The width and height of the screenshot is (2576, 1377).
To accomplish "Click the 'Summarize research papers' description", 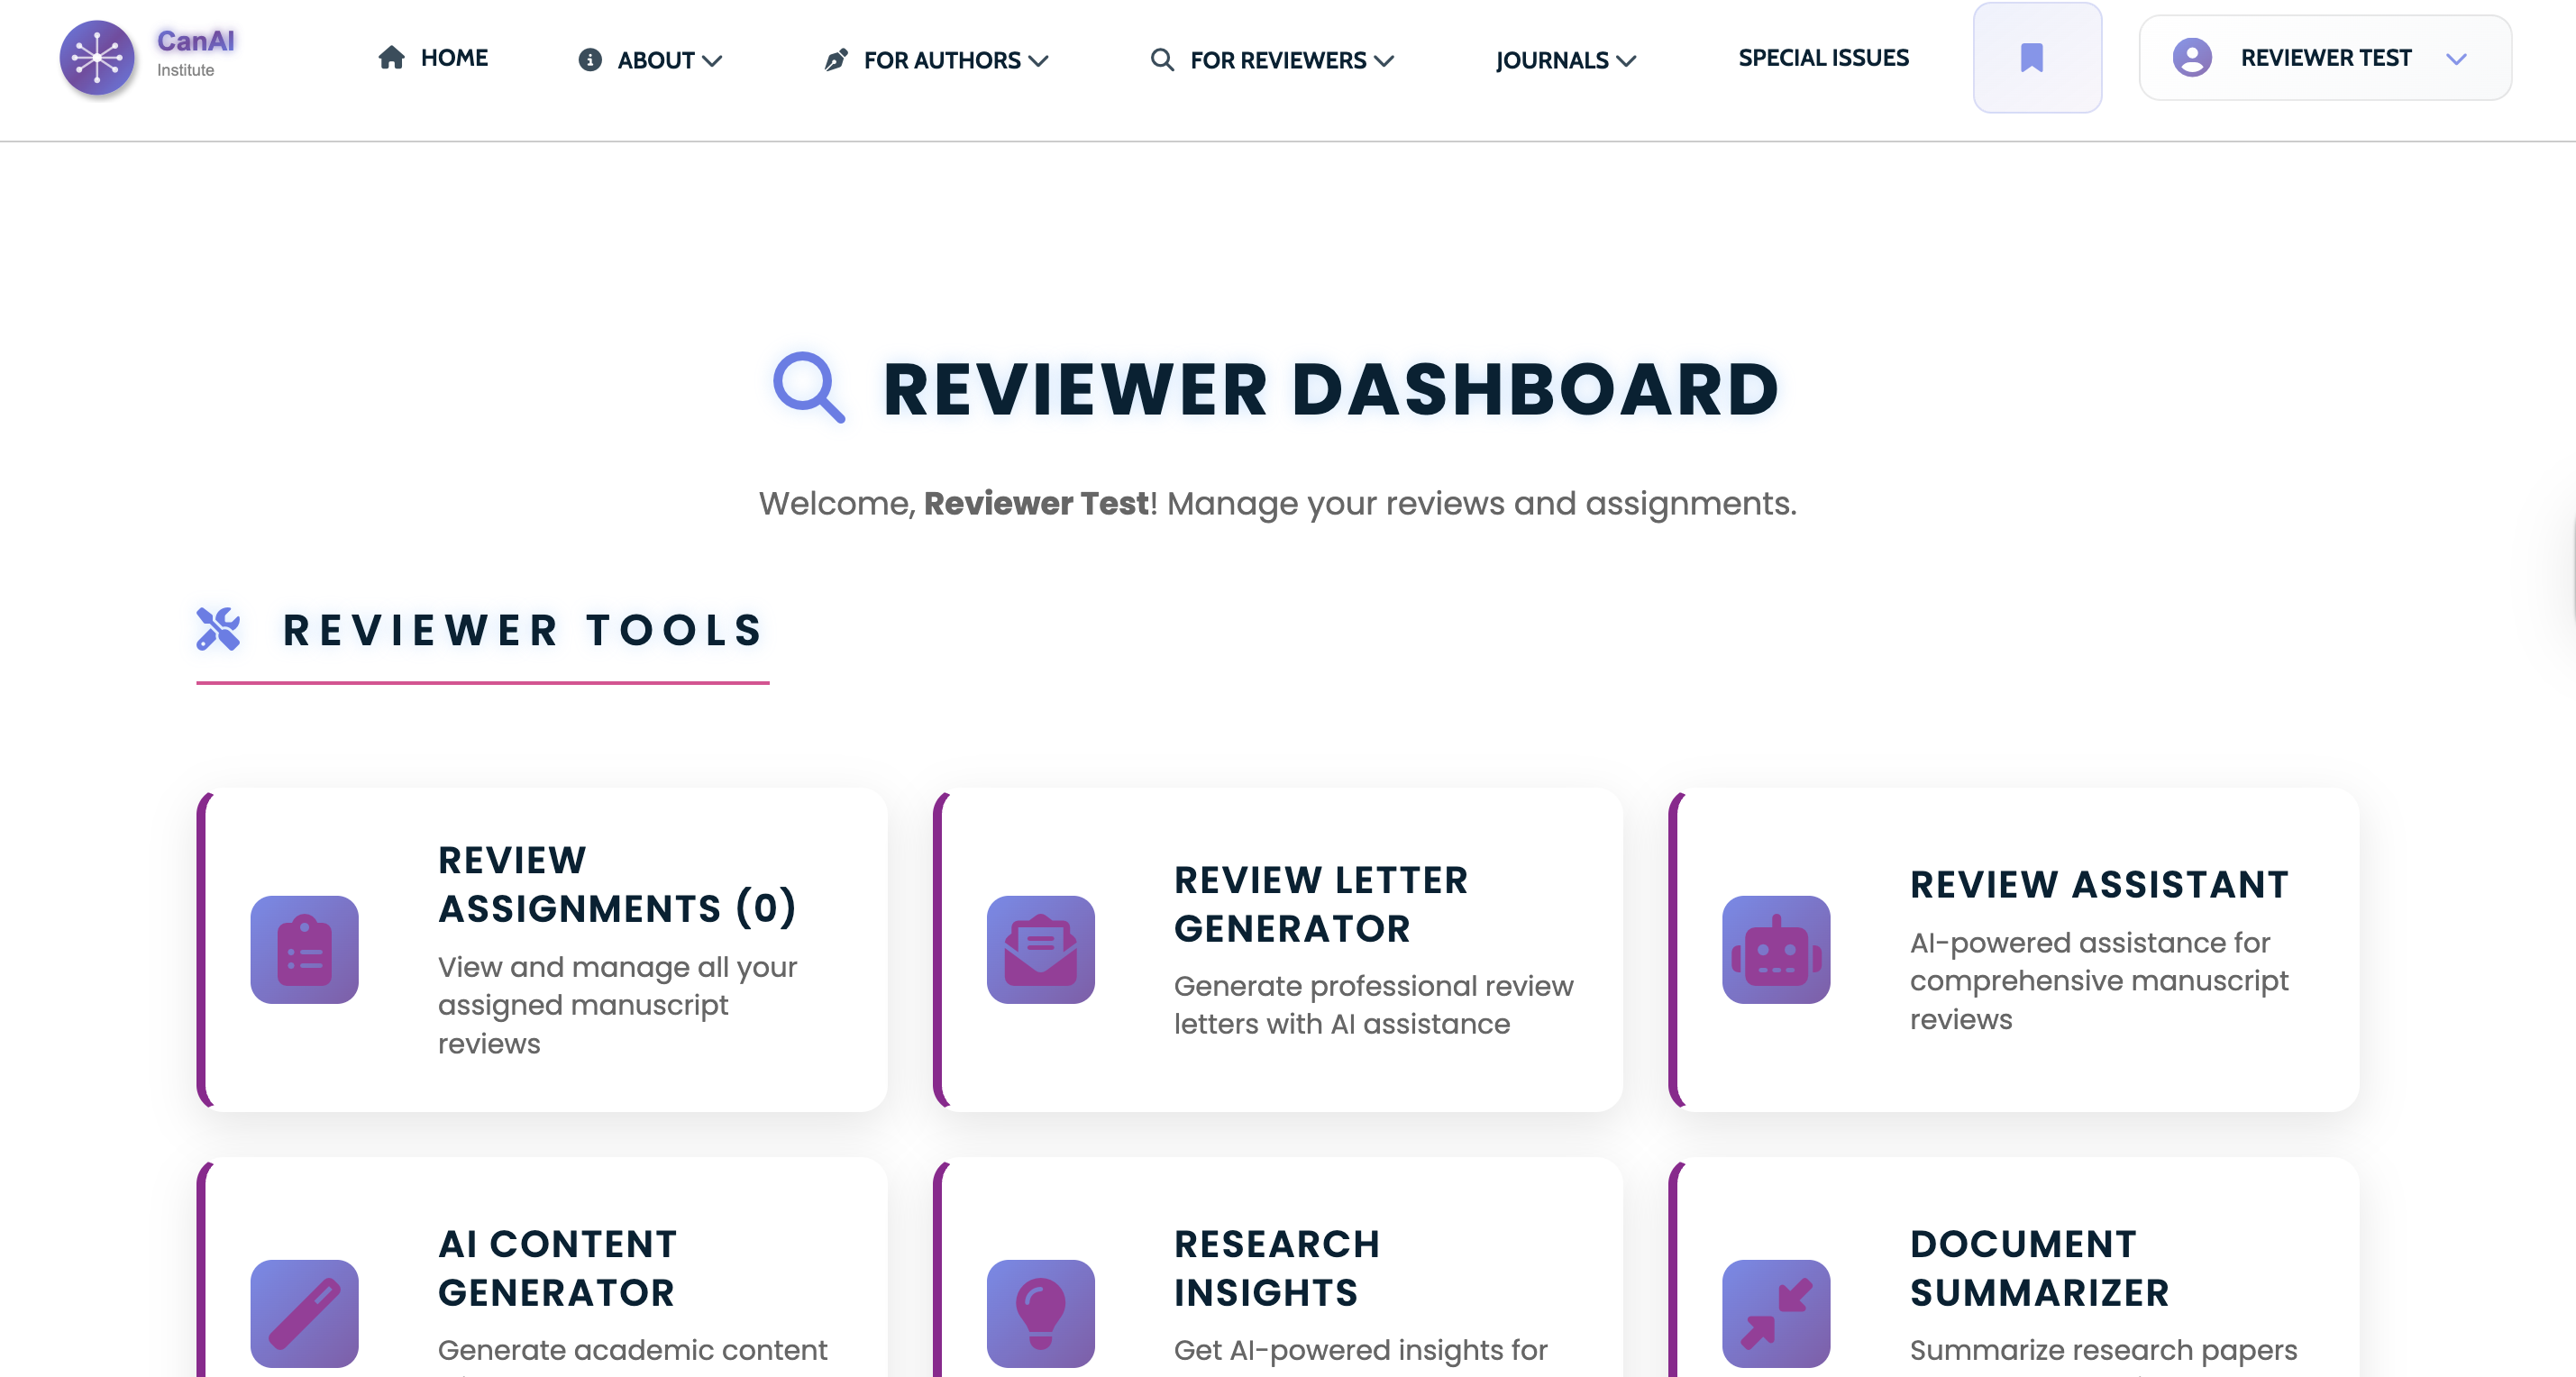I will (2104, 1350).
